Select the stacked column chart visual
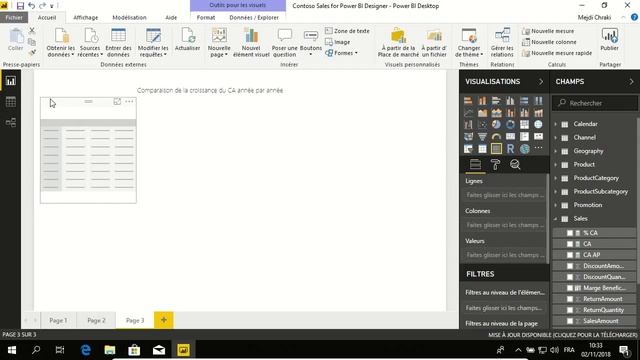This screenshot has width=640, height=360. pyautogui.click(x=482, y=101)
